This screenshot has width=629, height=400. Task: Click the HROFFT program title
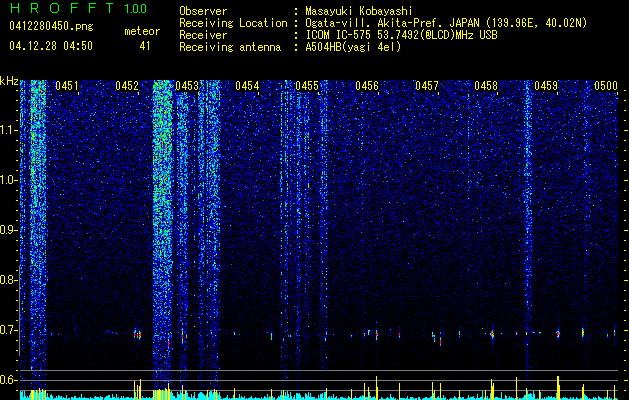pyautogui.click(x=63, y=8)
